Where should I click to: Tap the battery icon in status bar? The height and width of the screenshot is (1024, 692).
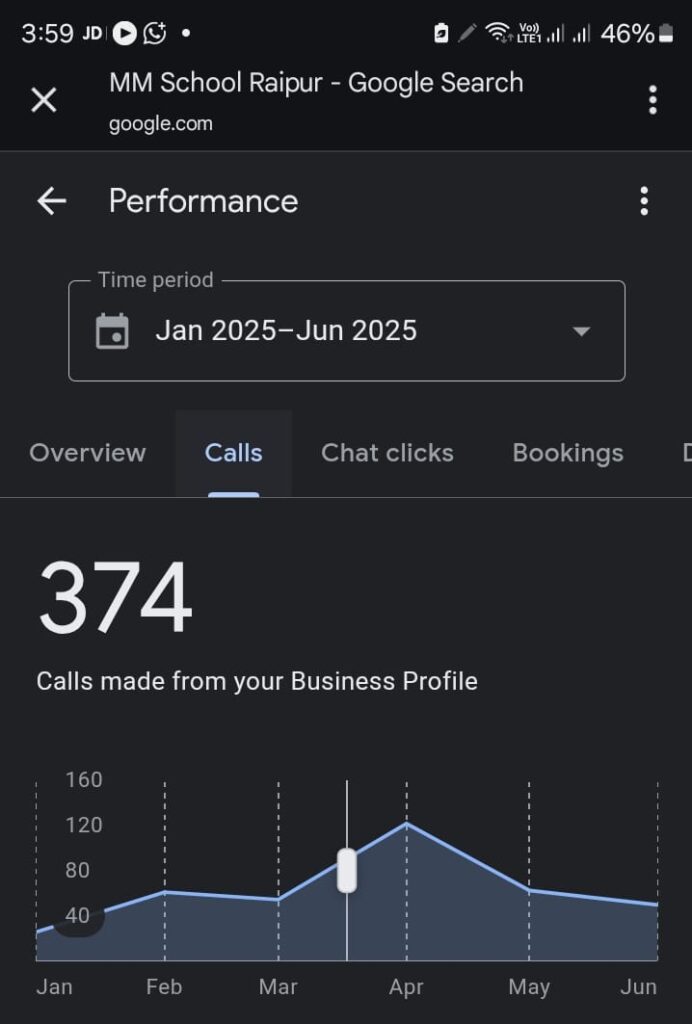[x=665, y=34]
